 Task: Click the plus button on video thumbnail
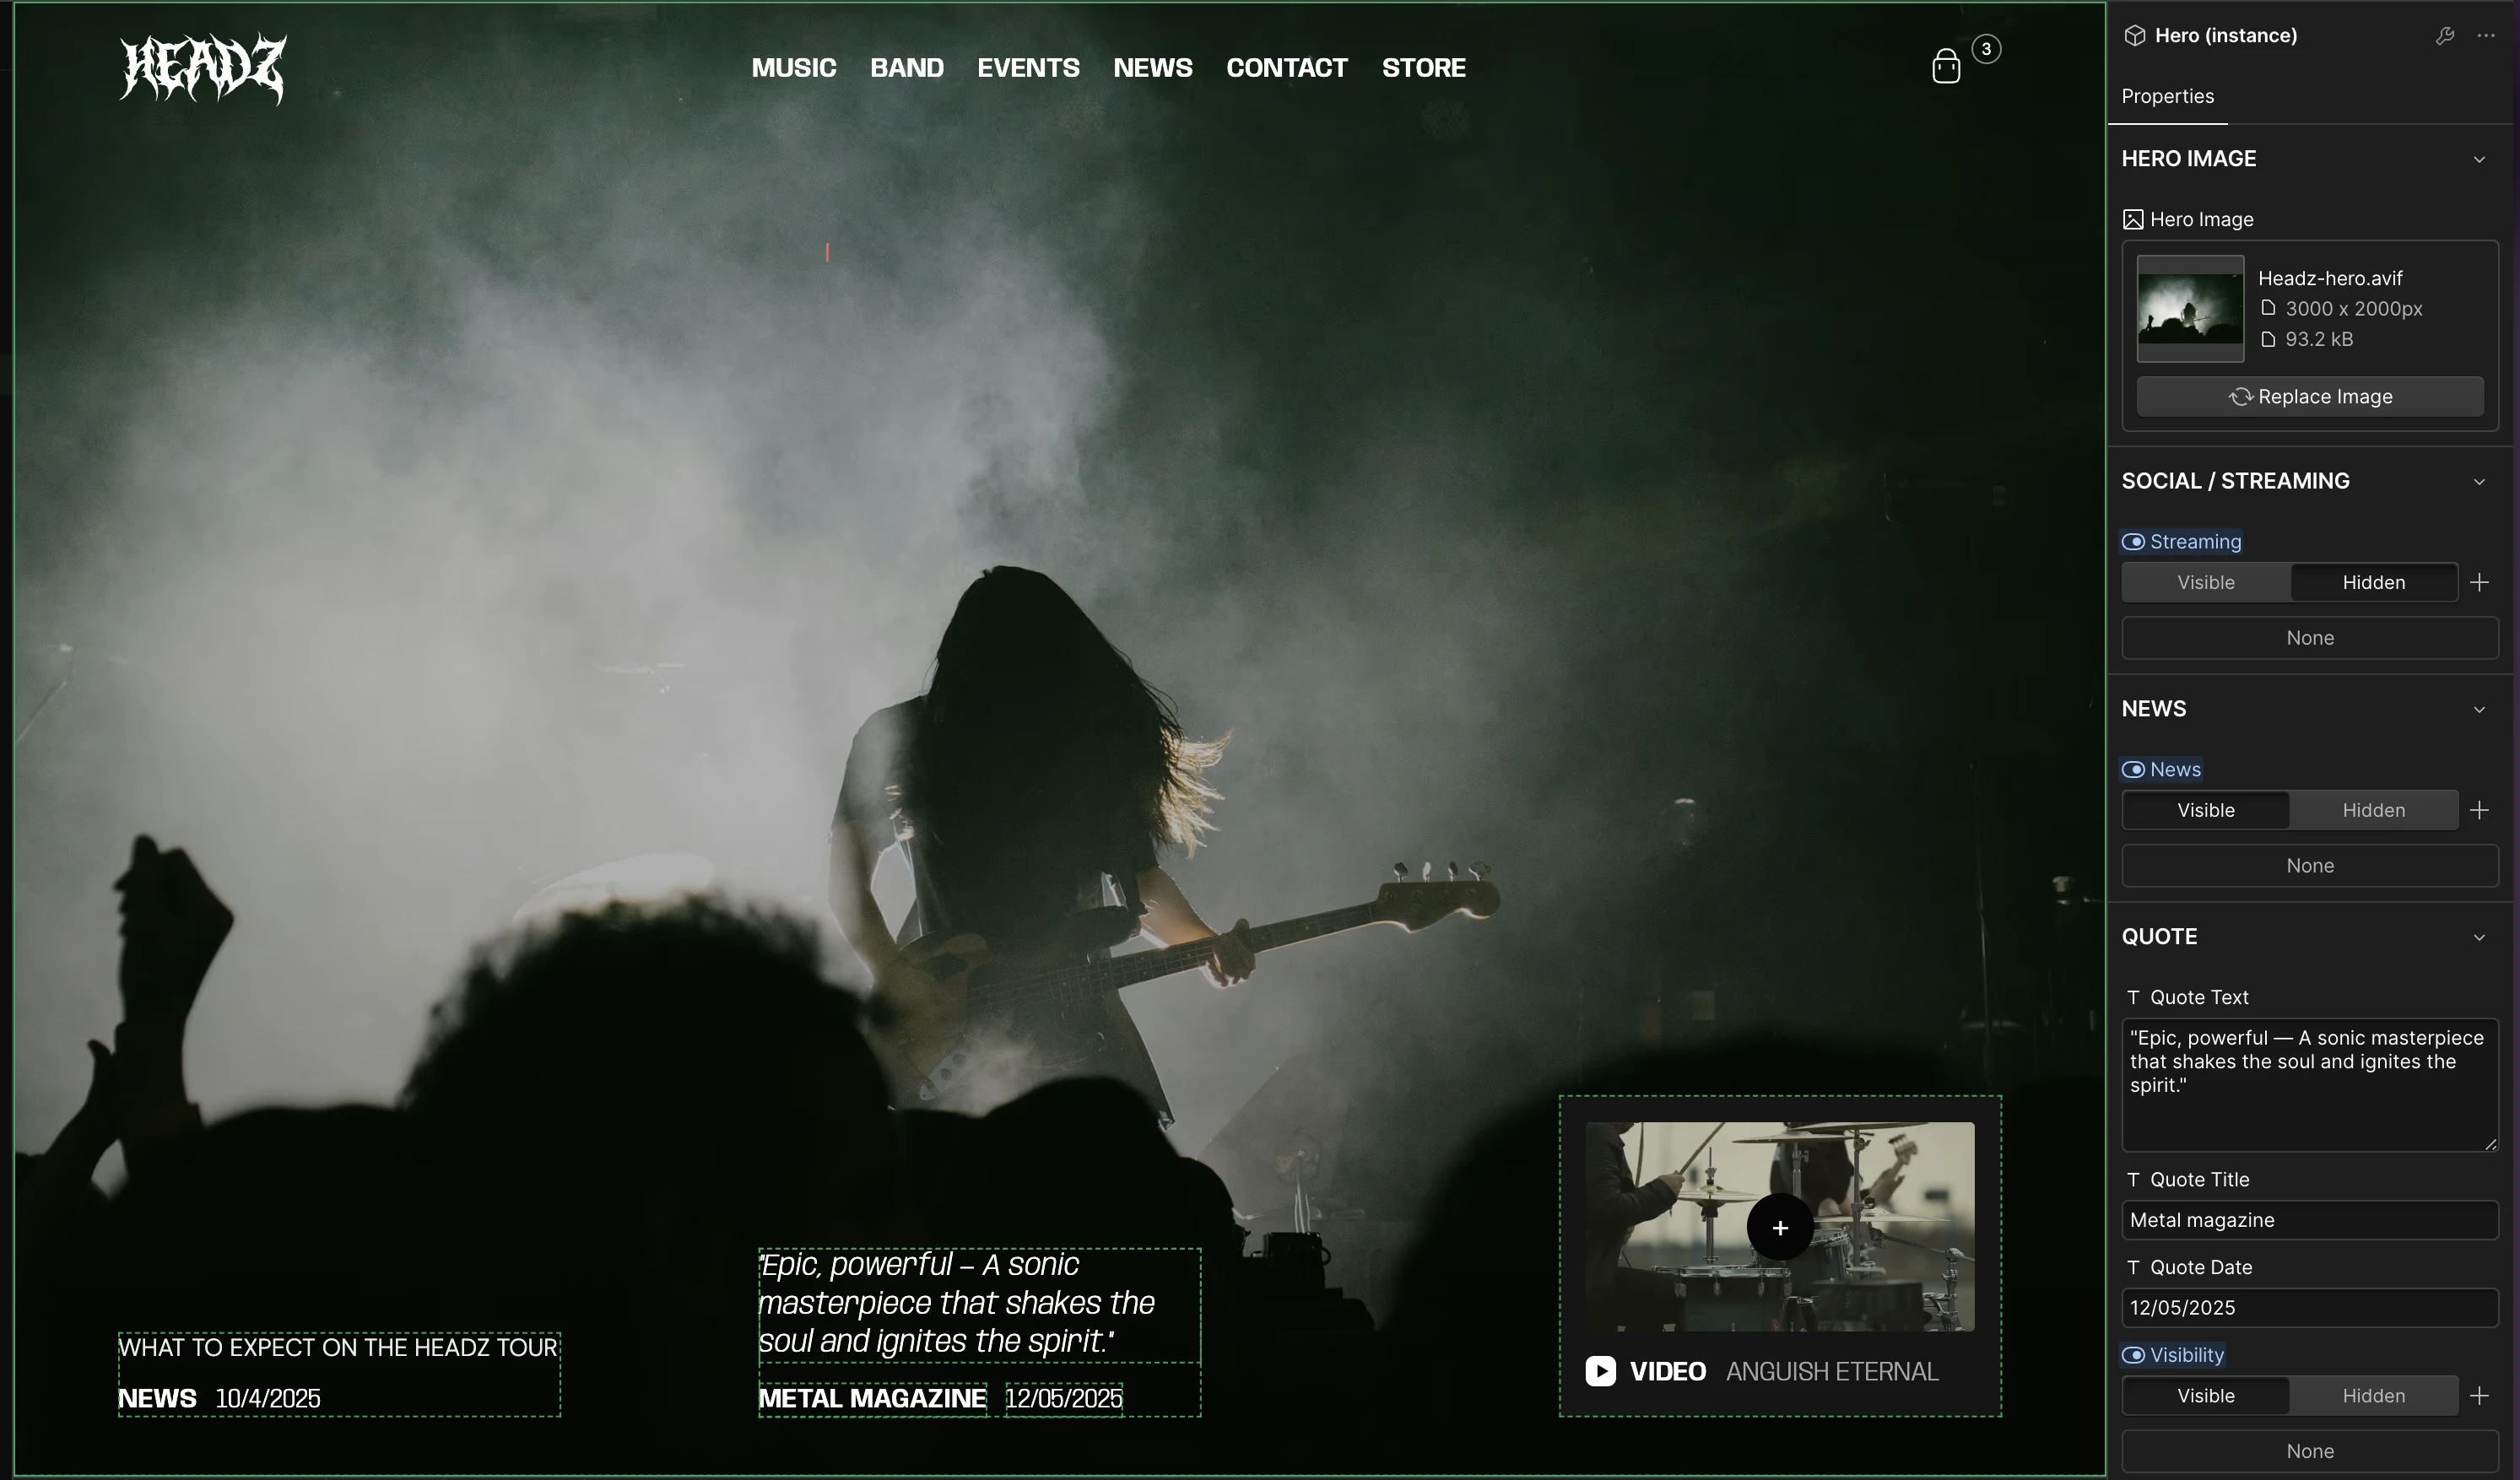click(1780, 1227)
